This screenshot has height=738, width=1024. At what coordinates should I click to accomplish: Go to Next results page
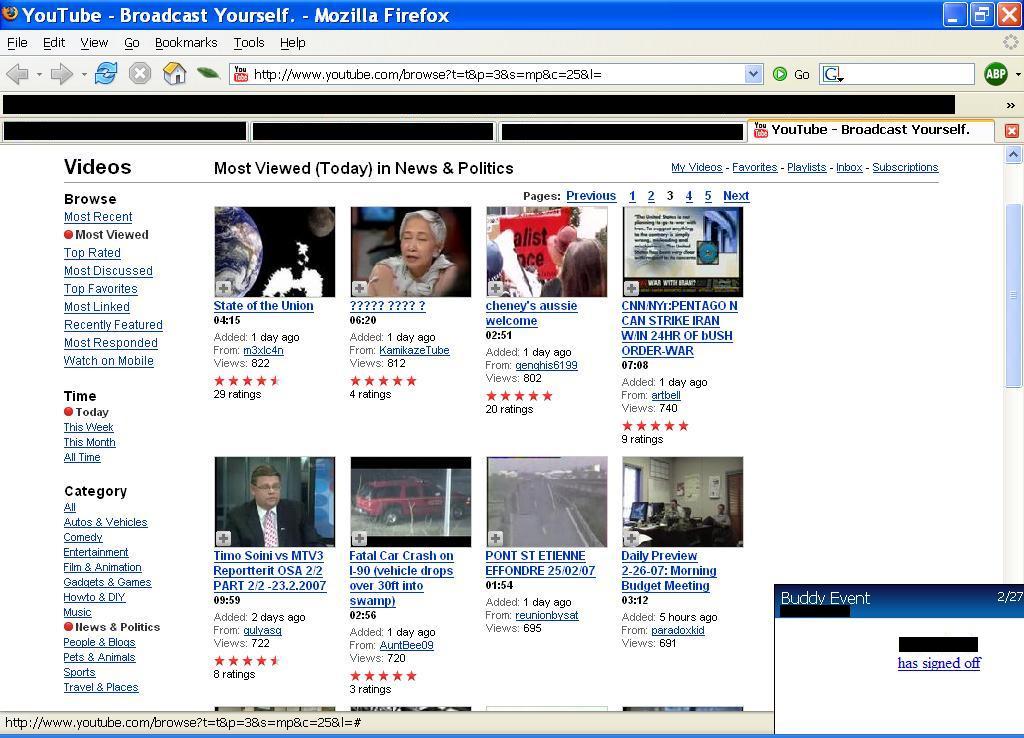(736, 196)
